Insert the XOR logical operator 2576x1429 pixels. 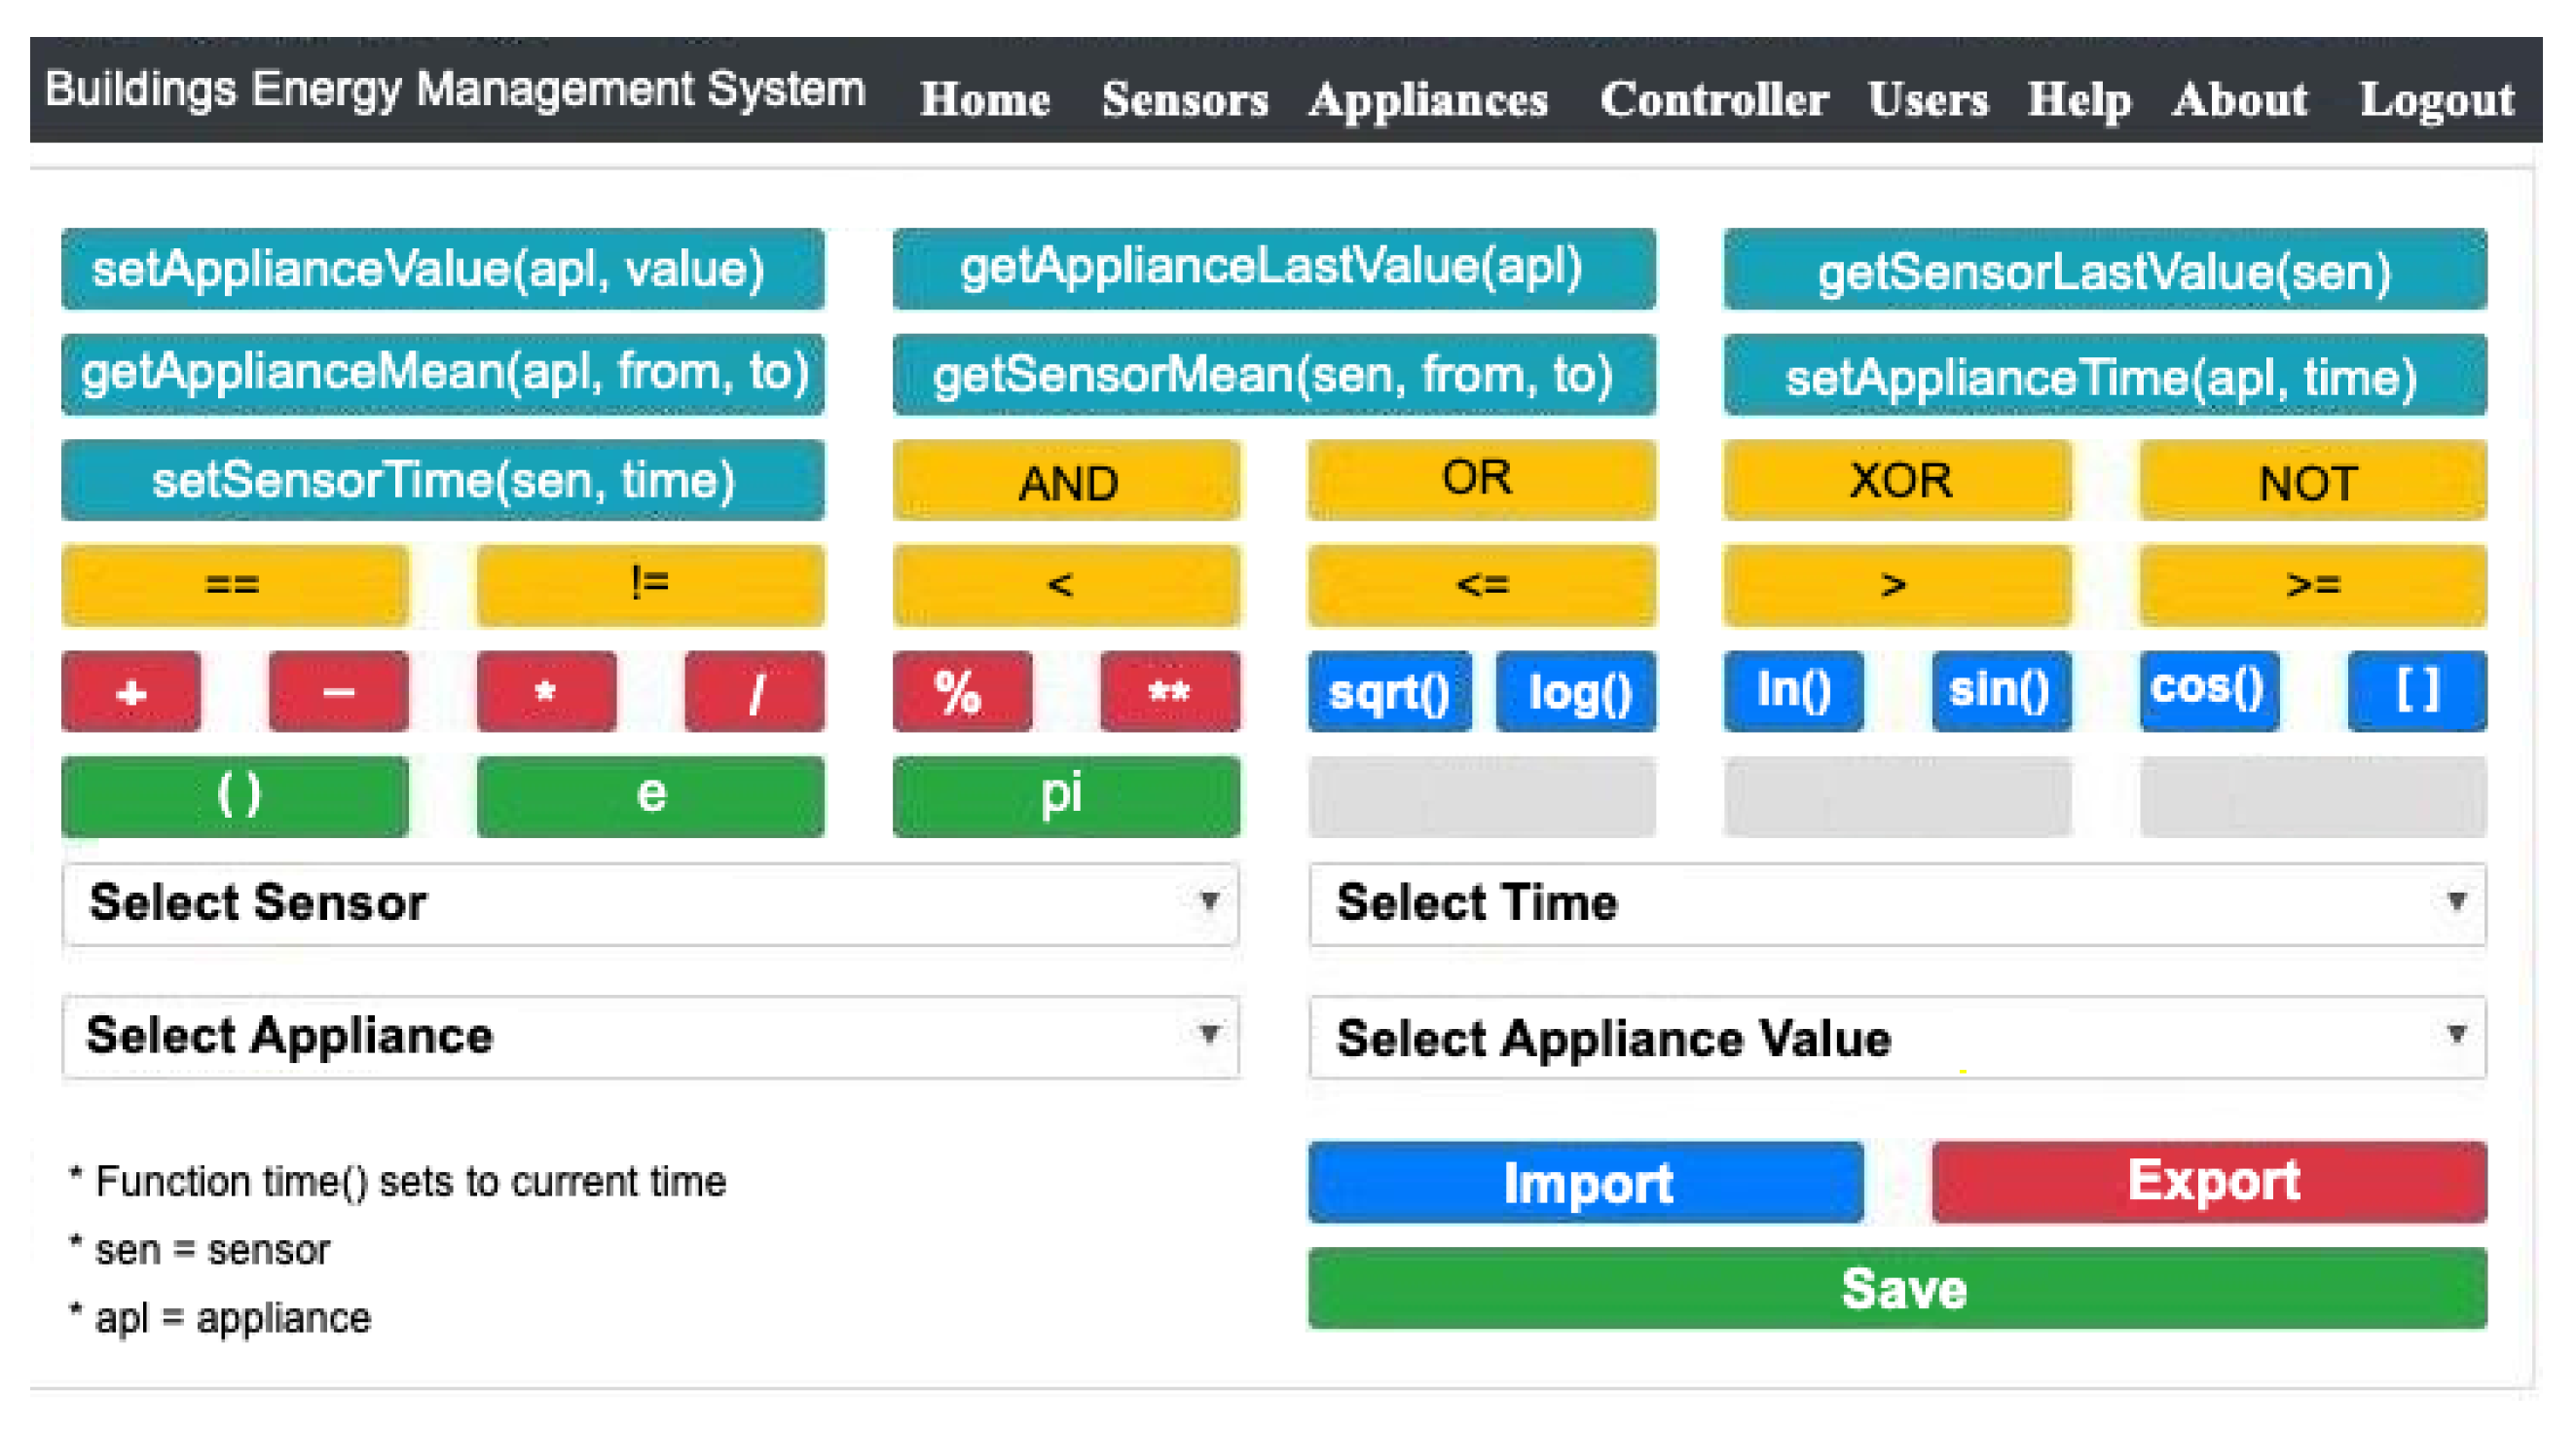point(1897,481)
